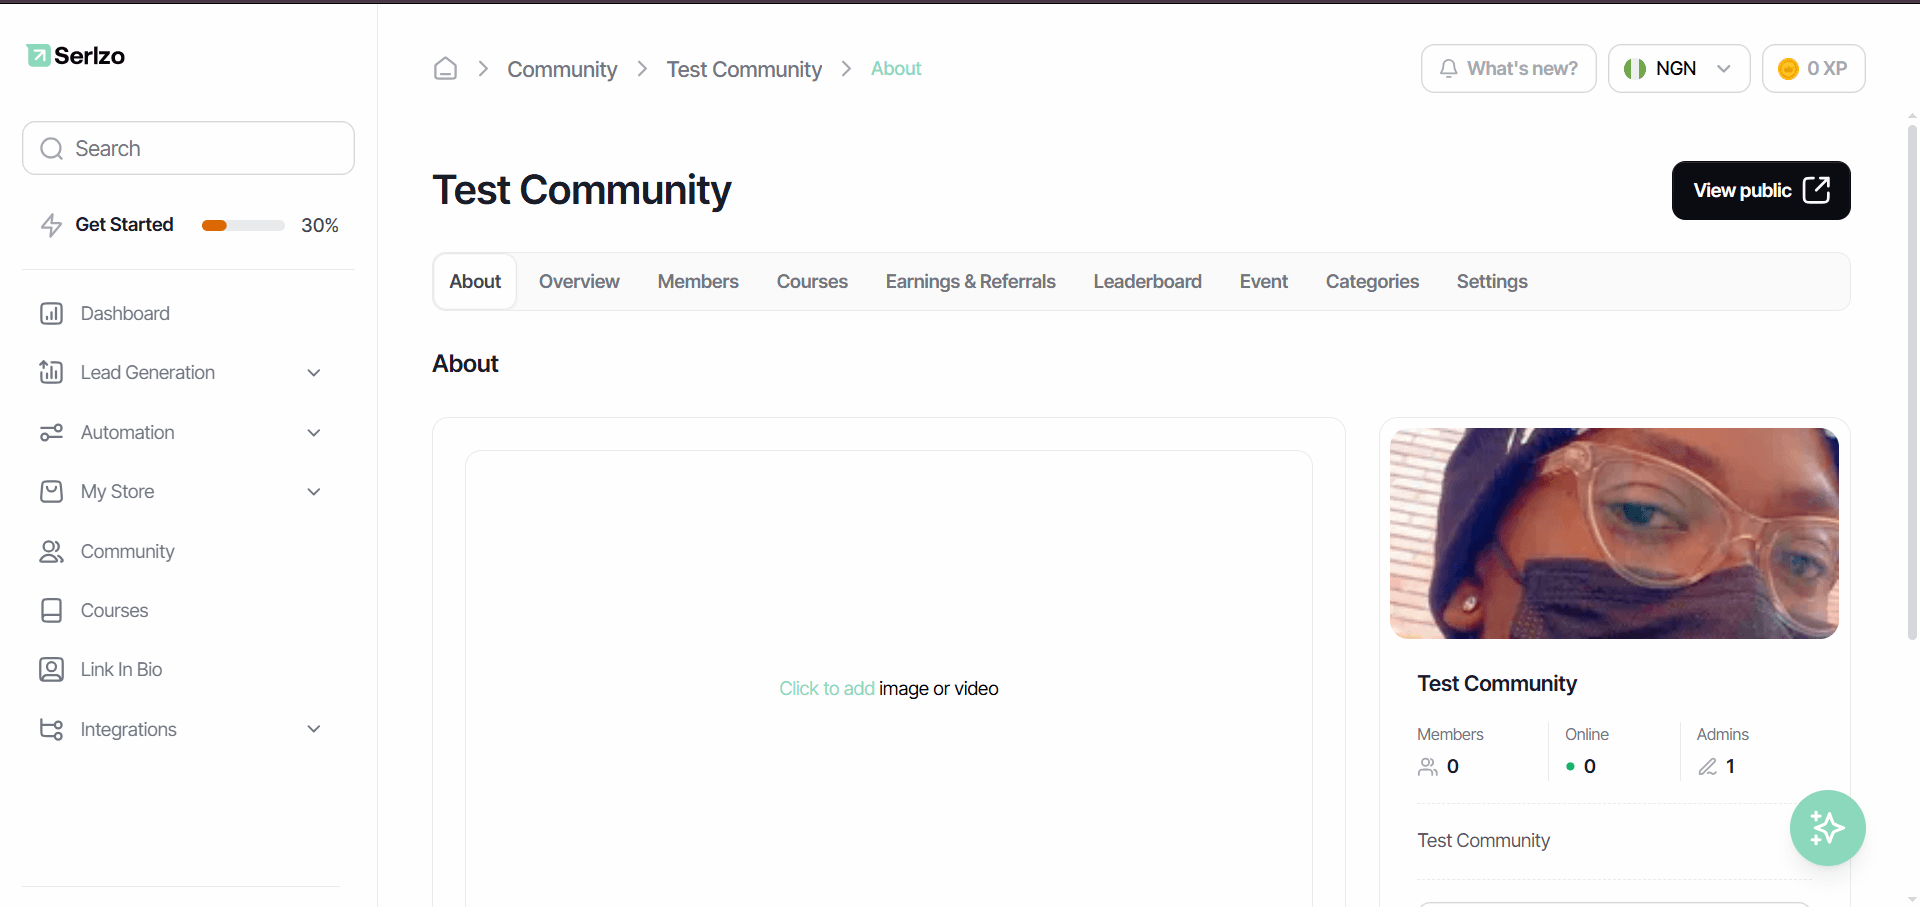This screenshot has height=907, width=1920.
Task: Click the Serlzo logo
Action: 76,56
